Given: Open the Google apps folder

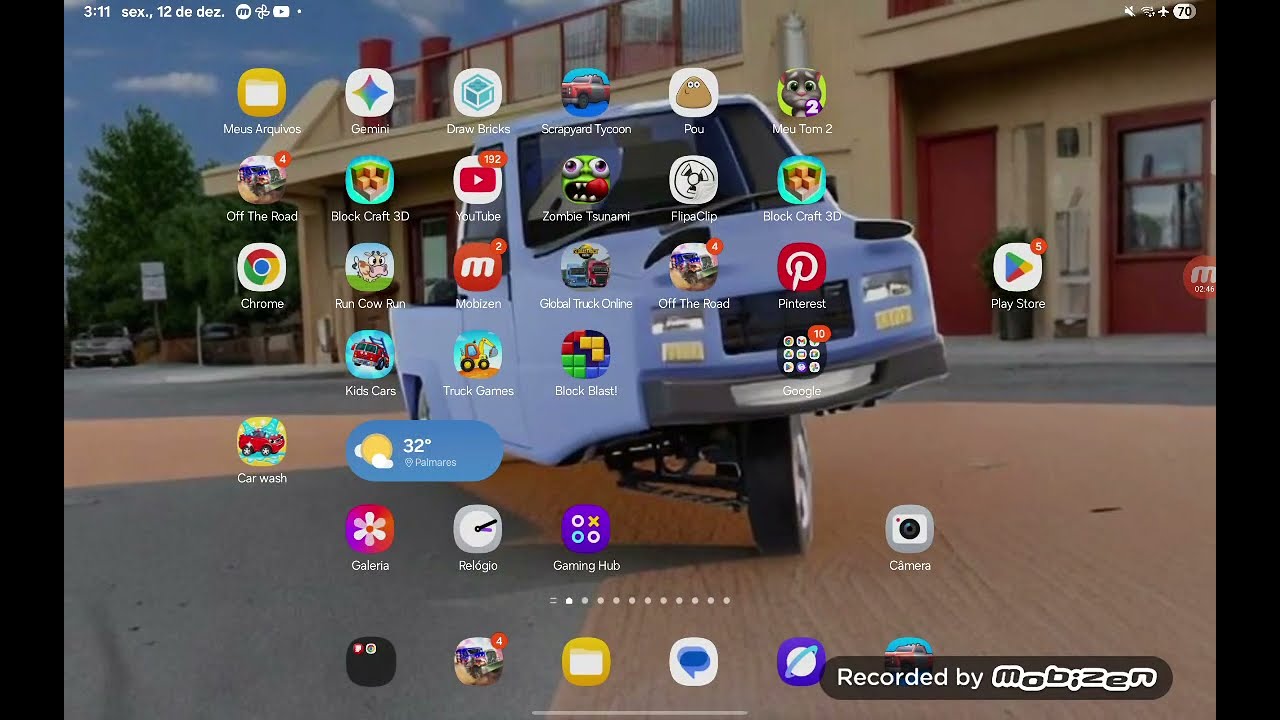Looking at the screenshot, I should point(802,354).
